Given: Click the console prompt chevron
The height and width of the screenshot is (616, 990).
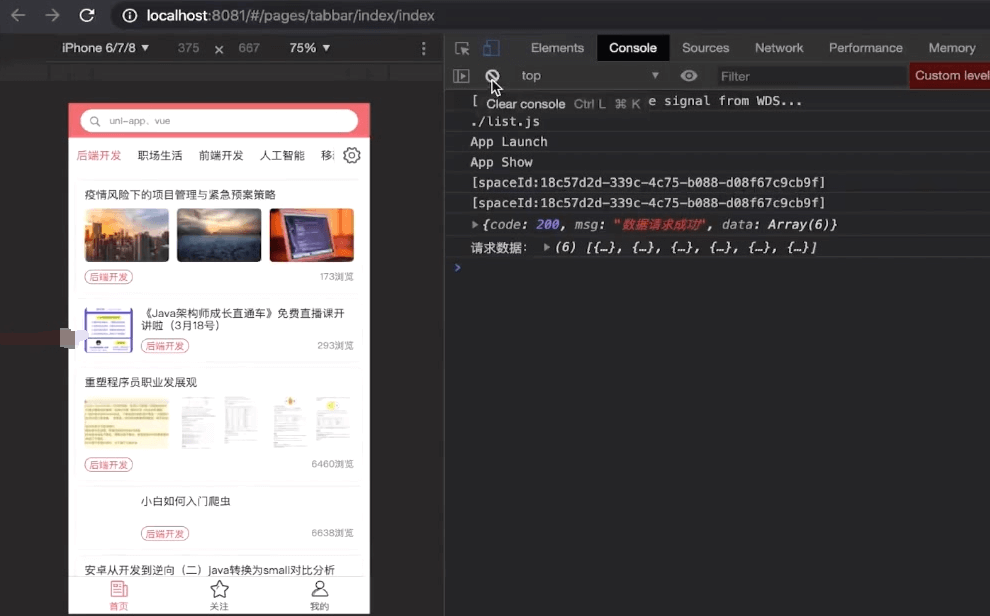Looking at the screenshot, I should click(x=458, y=268).
